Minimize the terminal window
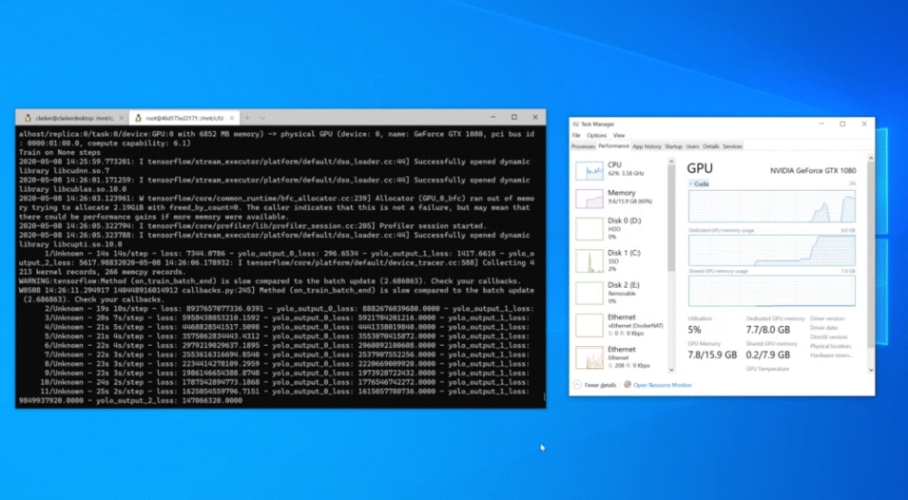The width and height of the screenshot is (908, 500). [x=493, y=117]
